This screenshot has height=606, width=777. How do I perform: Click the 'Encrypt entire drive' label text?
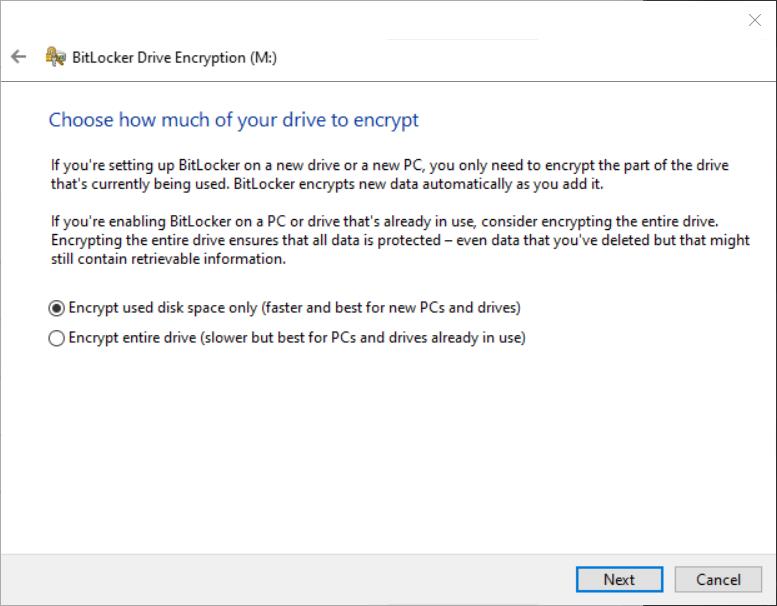click(132, 338)
